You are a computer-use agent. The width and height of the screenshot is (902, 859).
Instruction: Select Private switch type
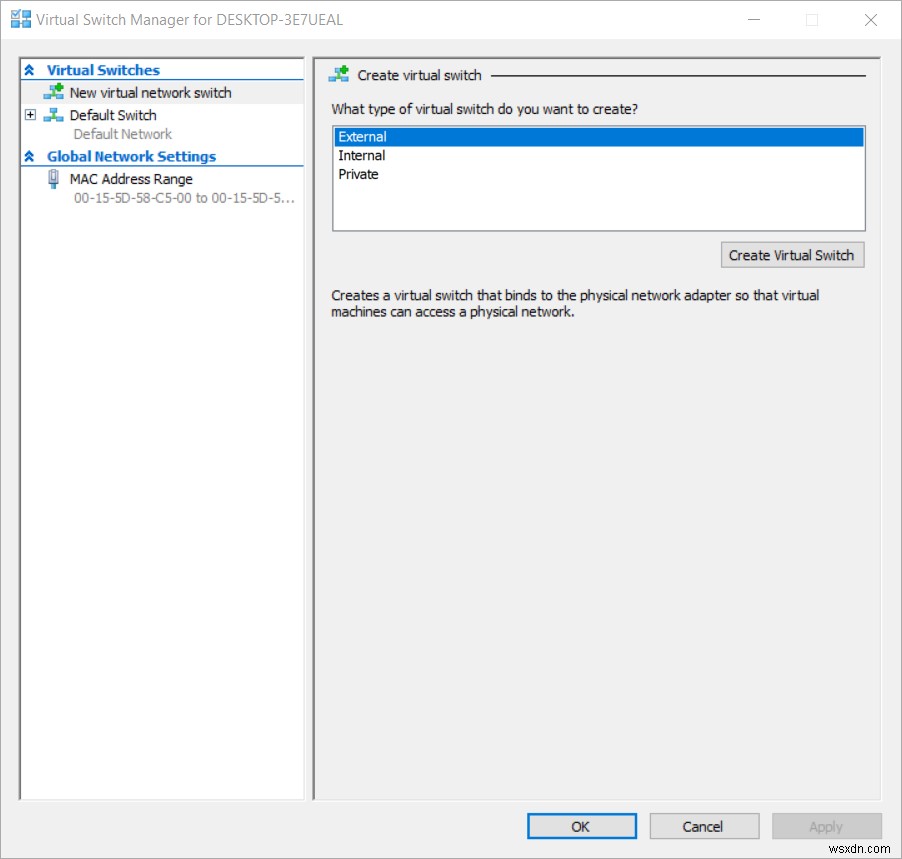click(400, 174)
